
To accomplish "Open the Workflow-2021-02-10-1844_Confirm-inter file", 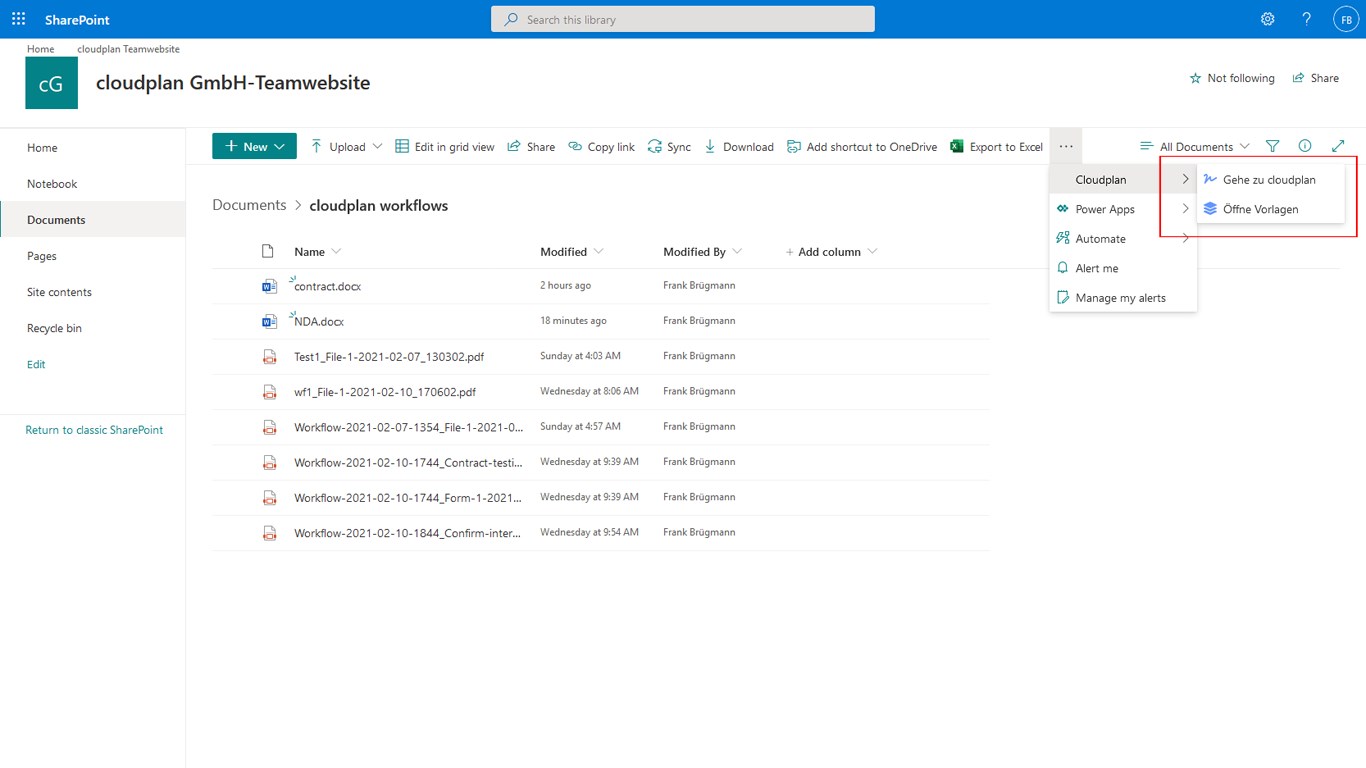I will point(407,533).
